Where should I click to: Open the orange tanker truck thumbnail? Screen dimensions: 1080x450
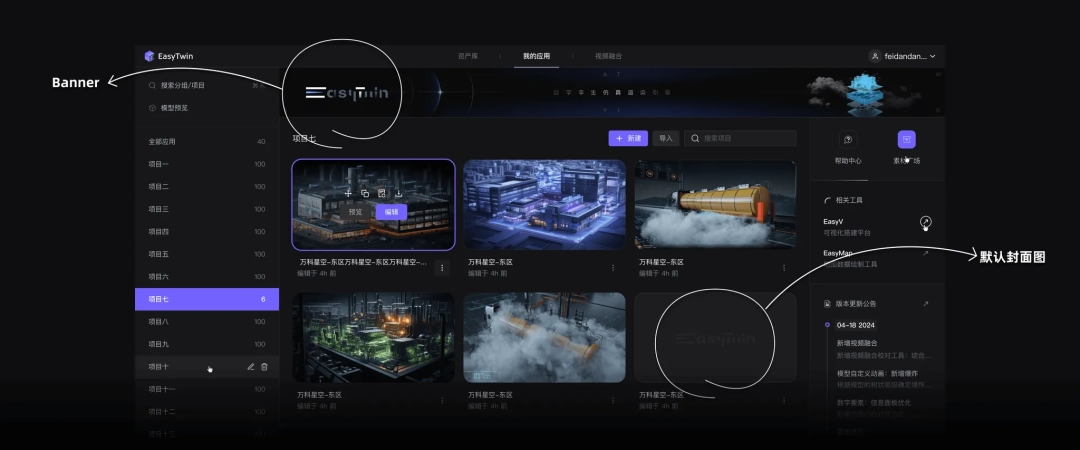pos(715,205)
